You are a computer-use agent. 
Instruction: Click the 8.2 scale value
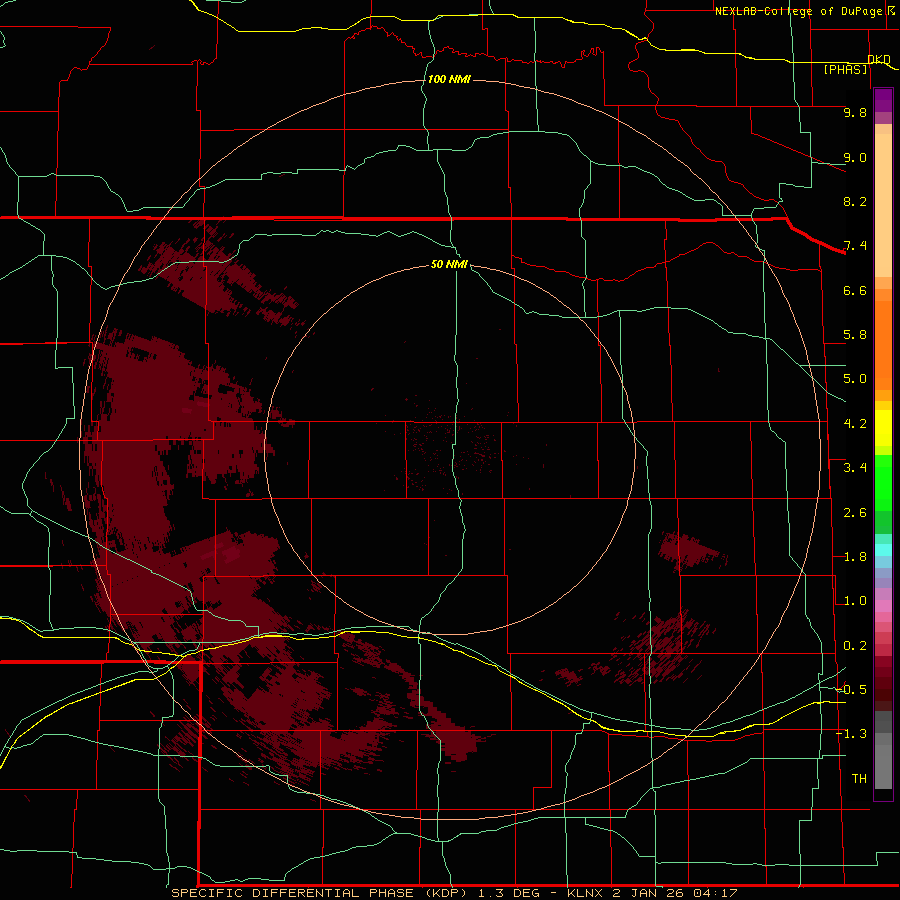point(855,201)
